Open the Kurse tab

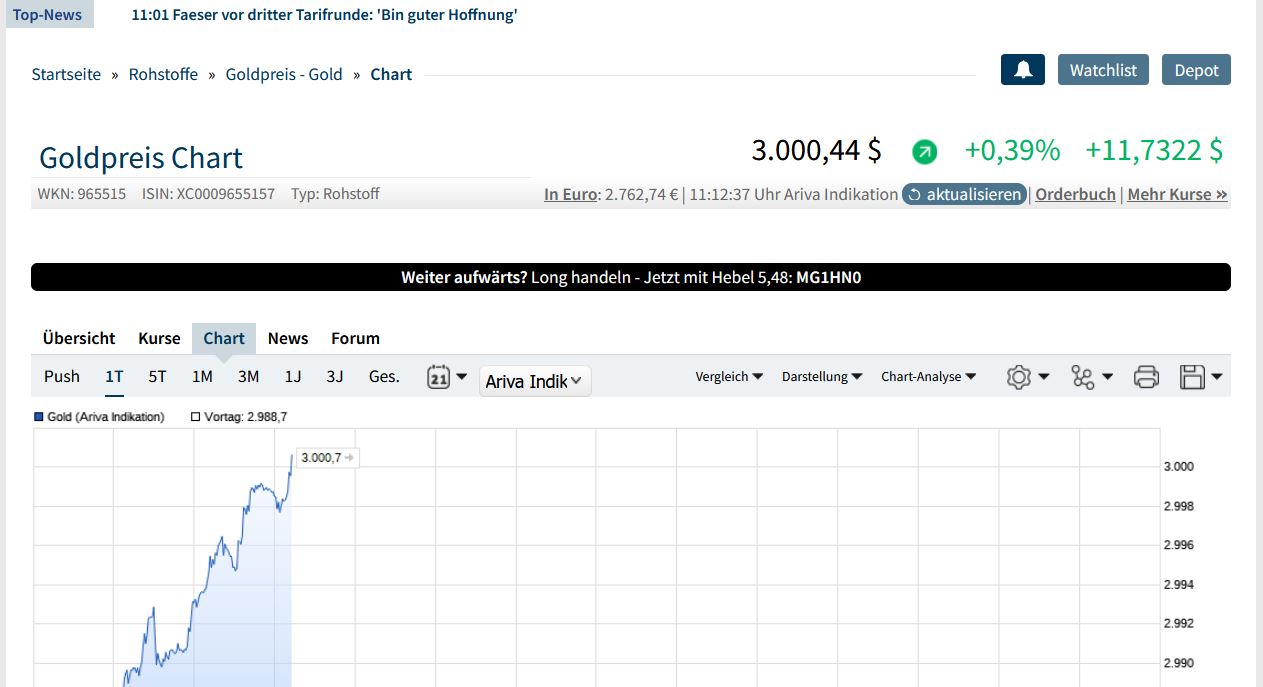(159, 338)
